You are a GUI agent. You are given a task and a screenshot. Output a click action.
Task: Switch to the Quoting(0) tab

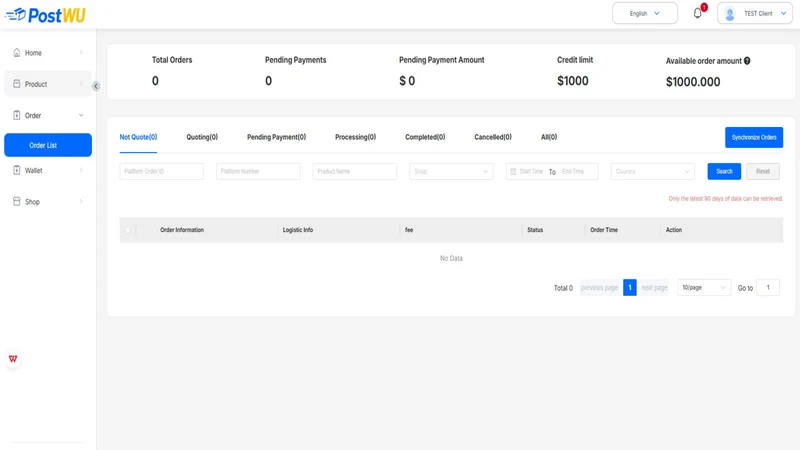point(202,137)
